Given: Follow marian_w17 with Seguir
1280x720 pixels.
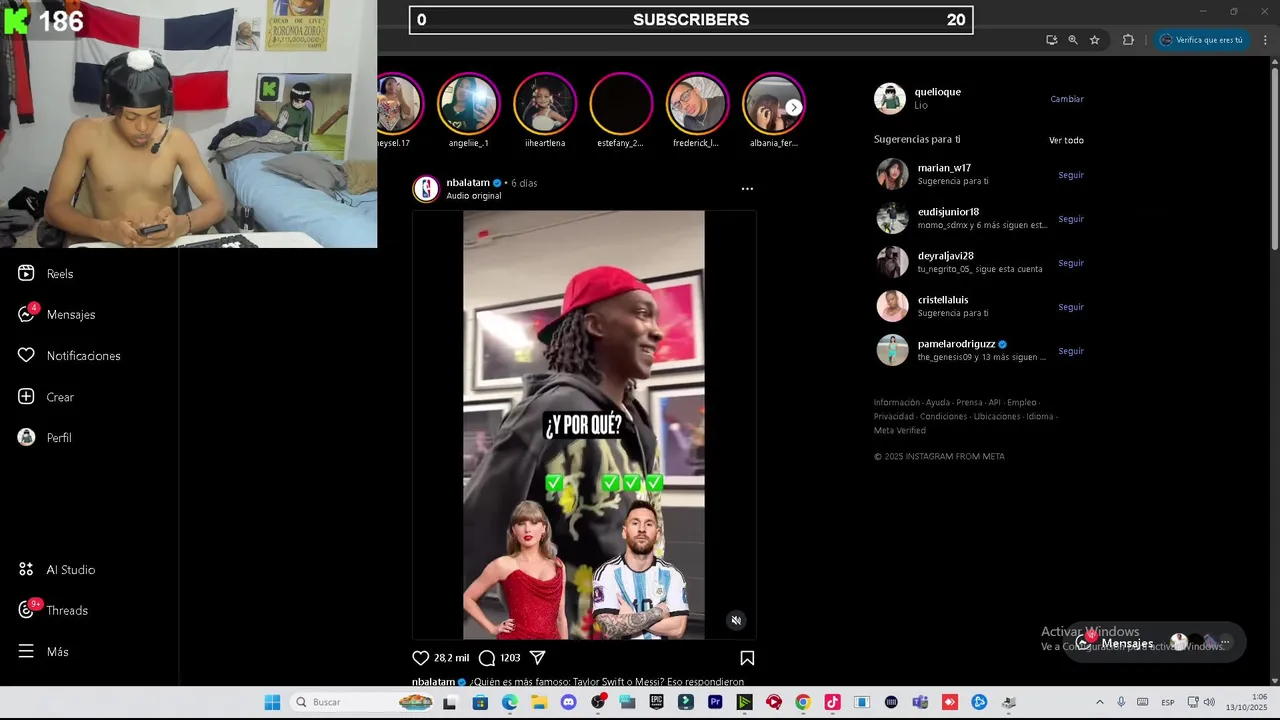Looking at the screenshot, I should (1071, 175).
